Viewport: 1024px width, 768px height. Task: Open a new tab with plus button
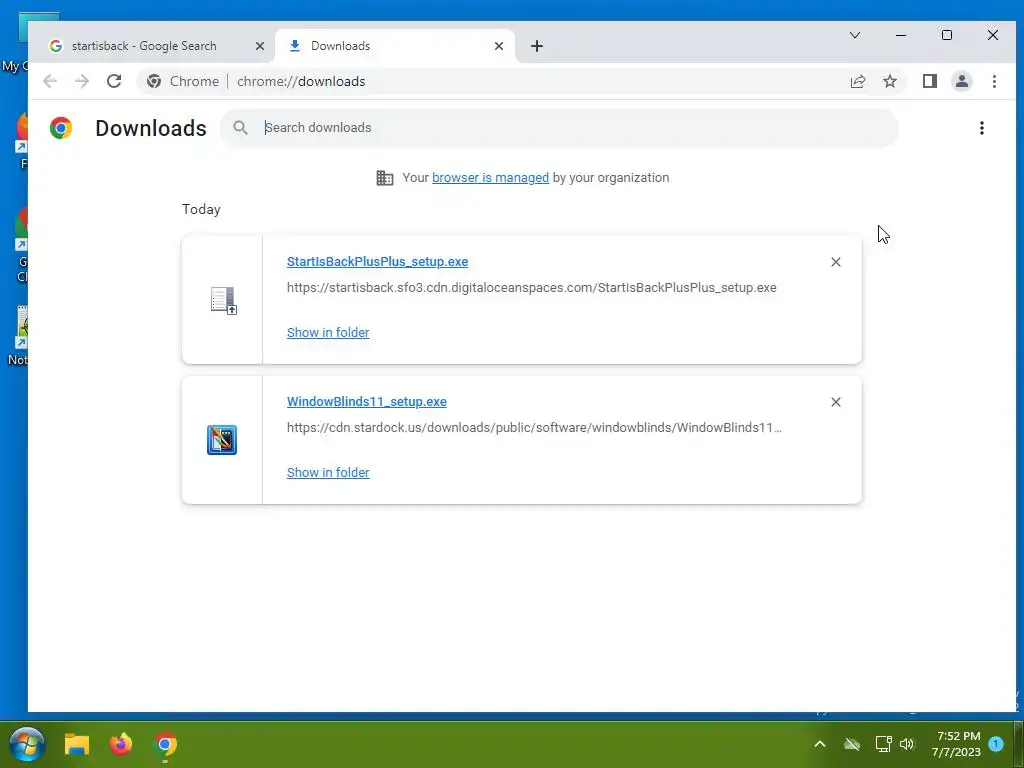pos(537,46)
